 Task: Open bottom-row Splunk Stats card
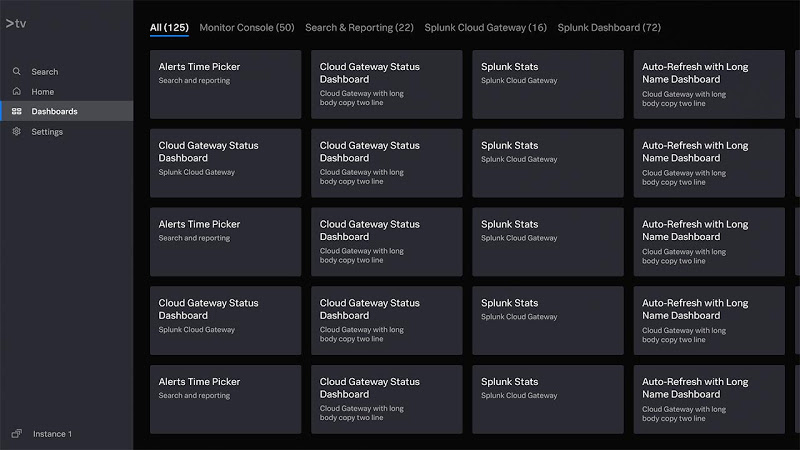click(548, 399)
